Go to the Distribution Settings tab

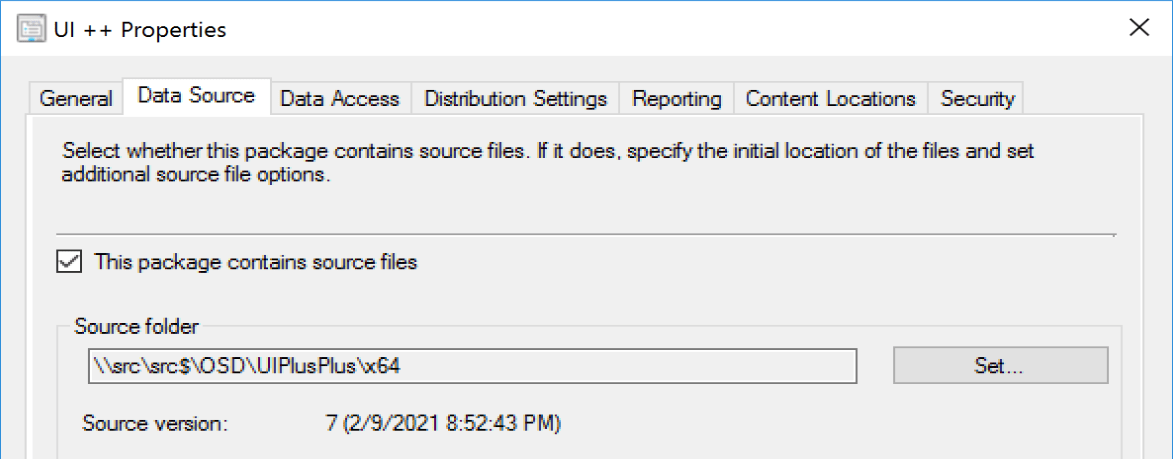[x=515, y=99]
